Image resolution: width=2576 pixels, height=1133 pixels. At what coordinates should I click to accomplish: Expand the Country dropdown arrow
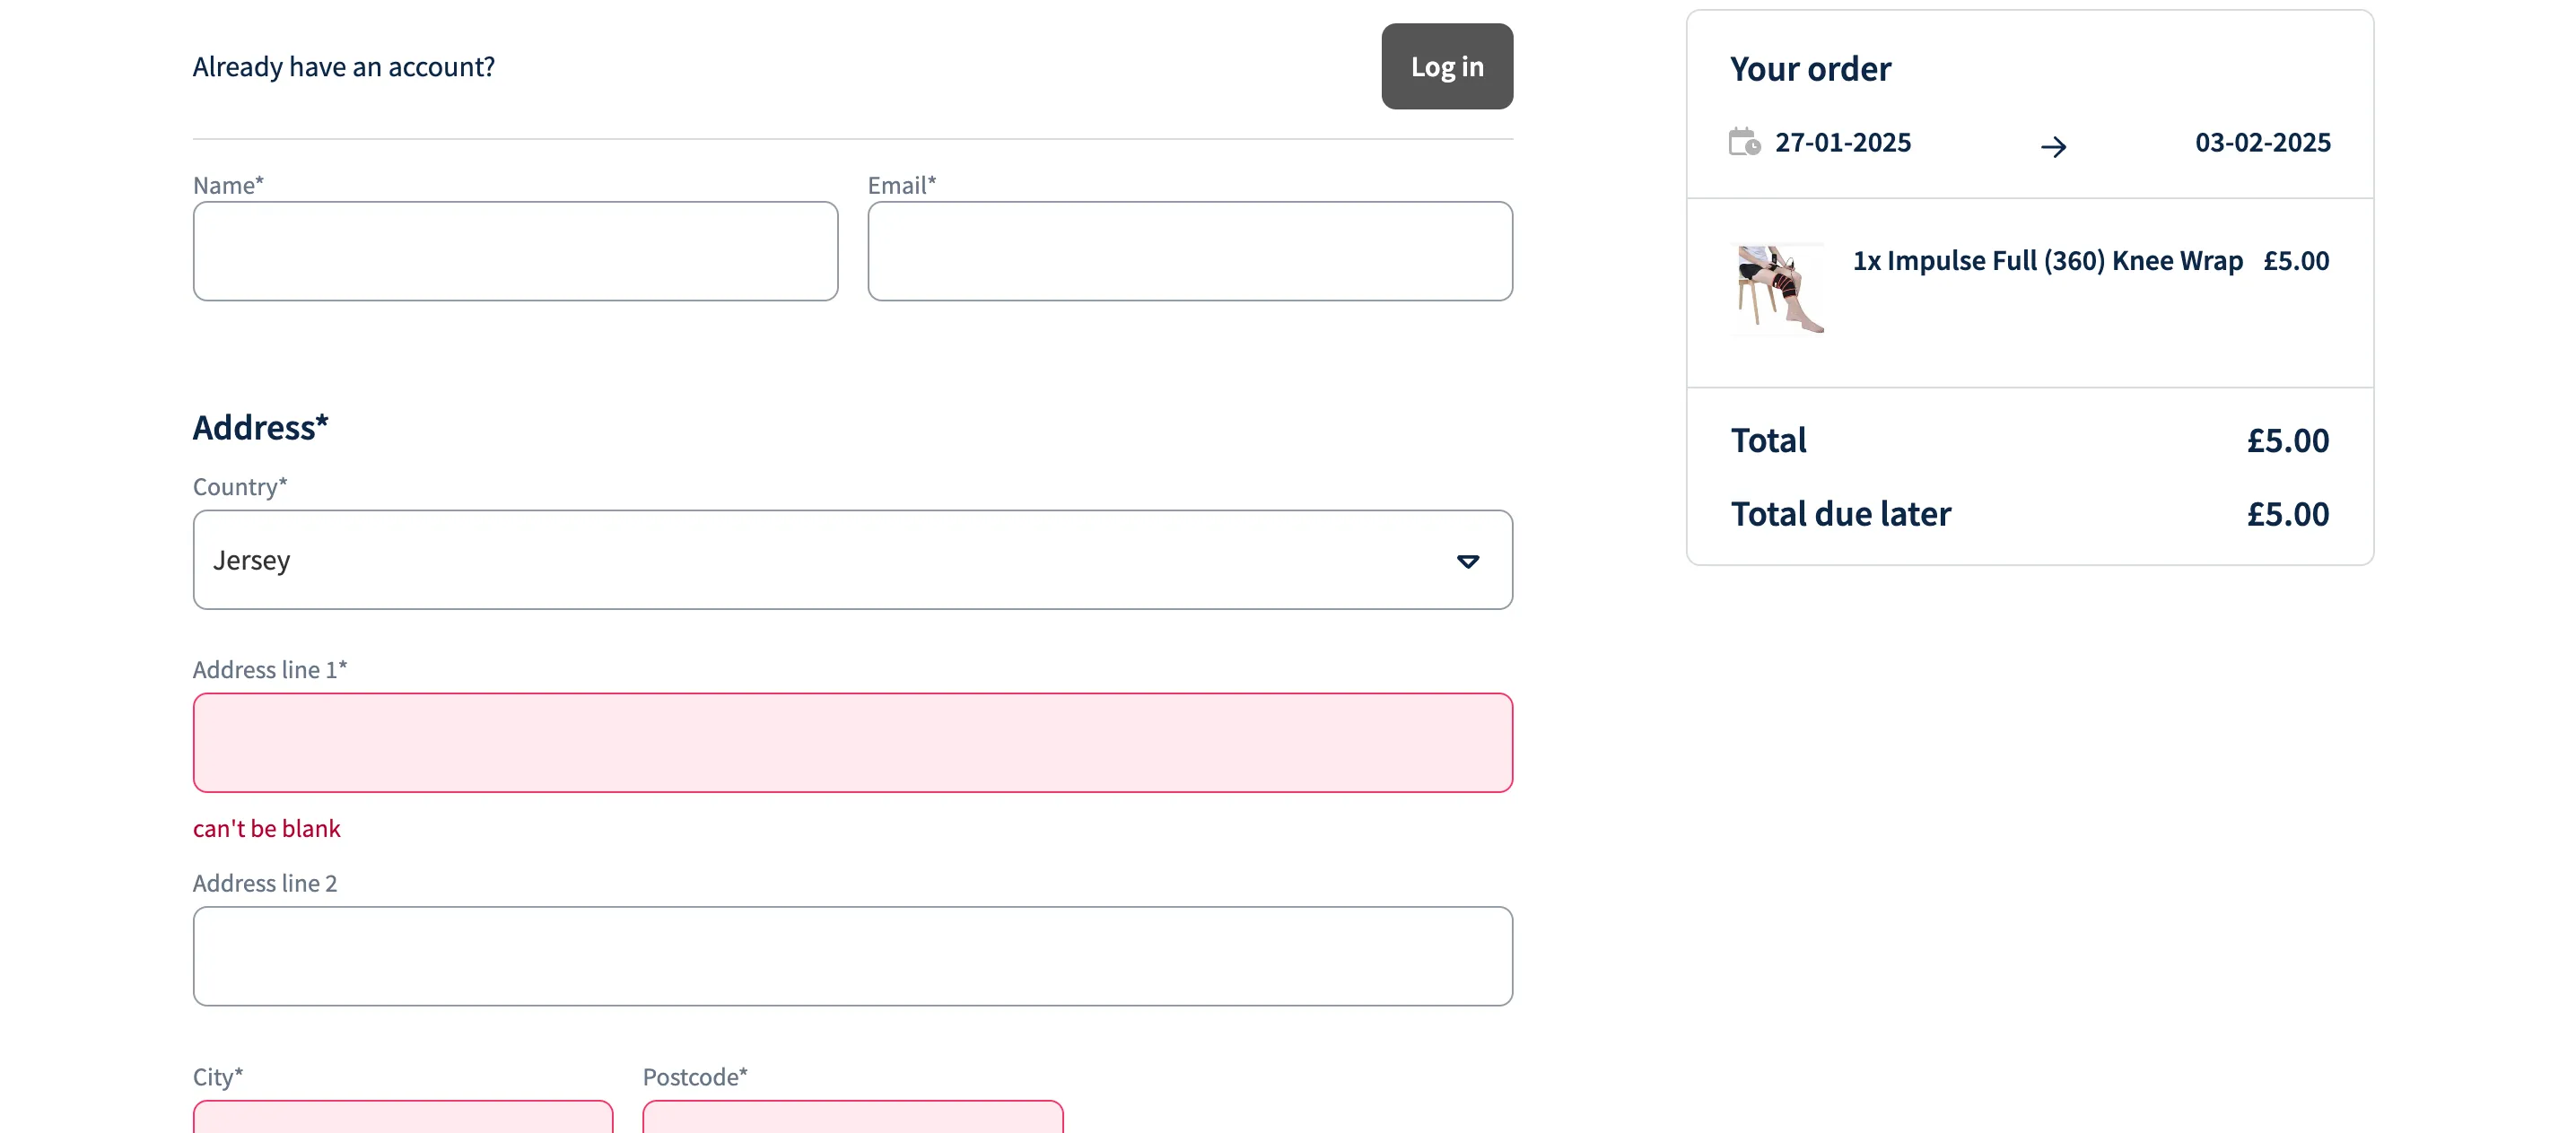[1467, 561]
